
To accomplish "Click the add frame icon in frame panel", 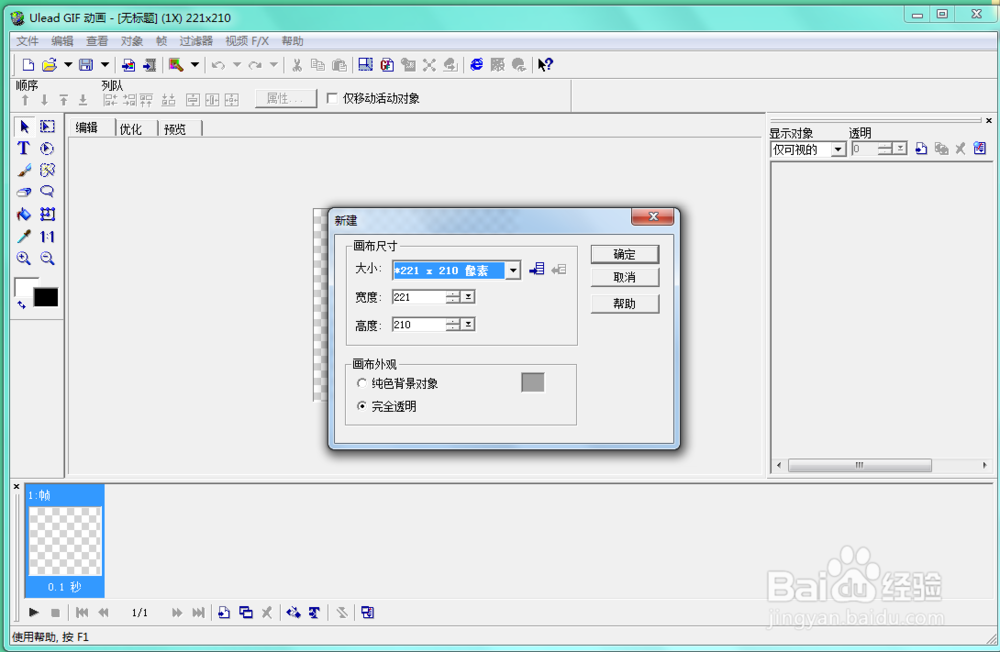I will (x=224, y=612).
